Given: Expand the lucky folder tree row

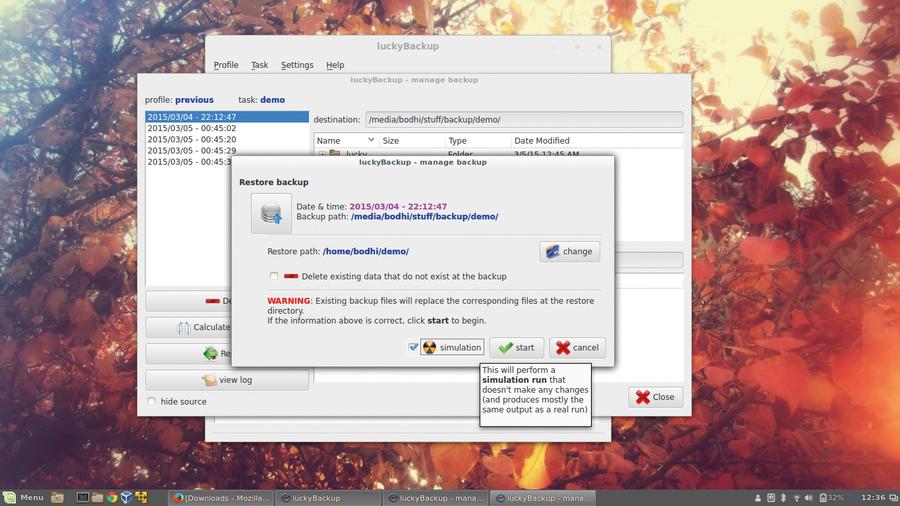Looking at the screenshot, I should [x=322, y=154].
